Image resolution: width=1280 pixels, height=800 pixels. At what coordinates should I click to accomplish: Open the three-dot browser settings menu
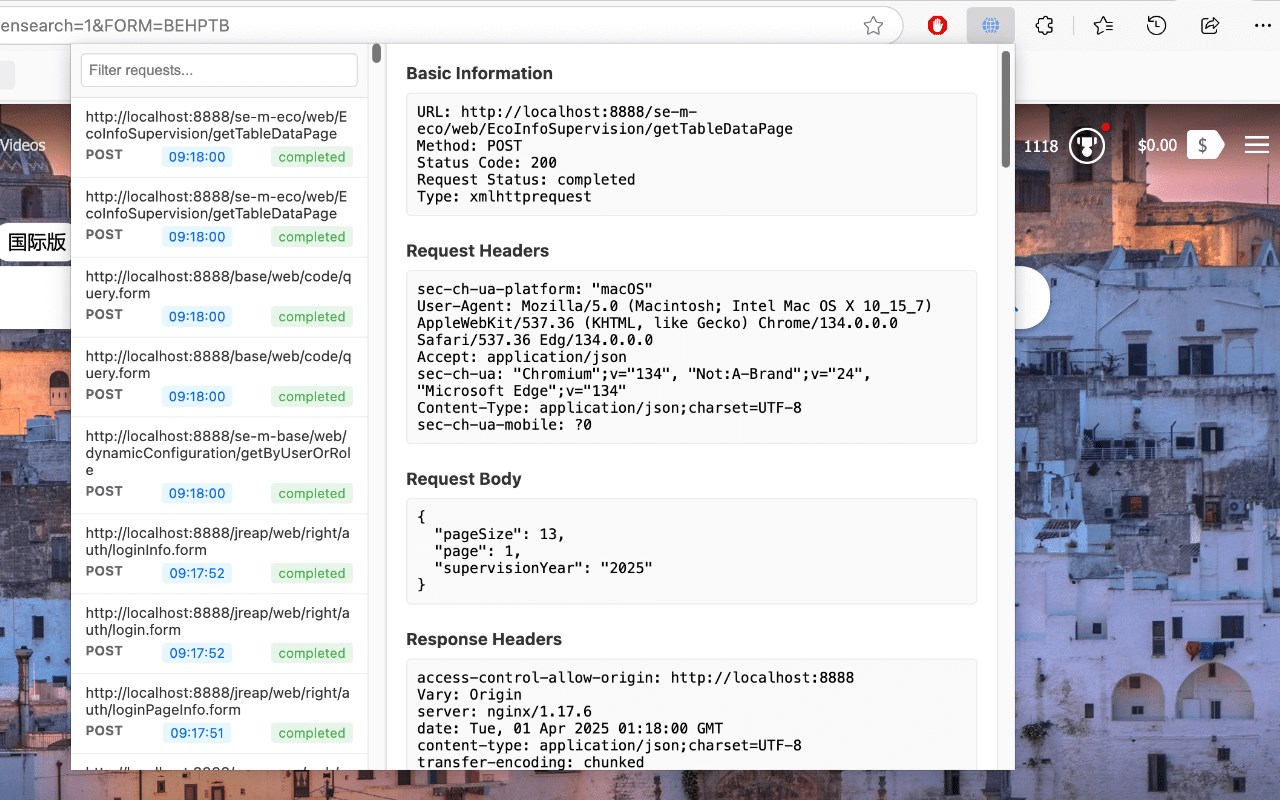tap(1262, 26)
